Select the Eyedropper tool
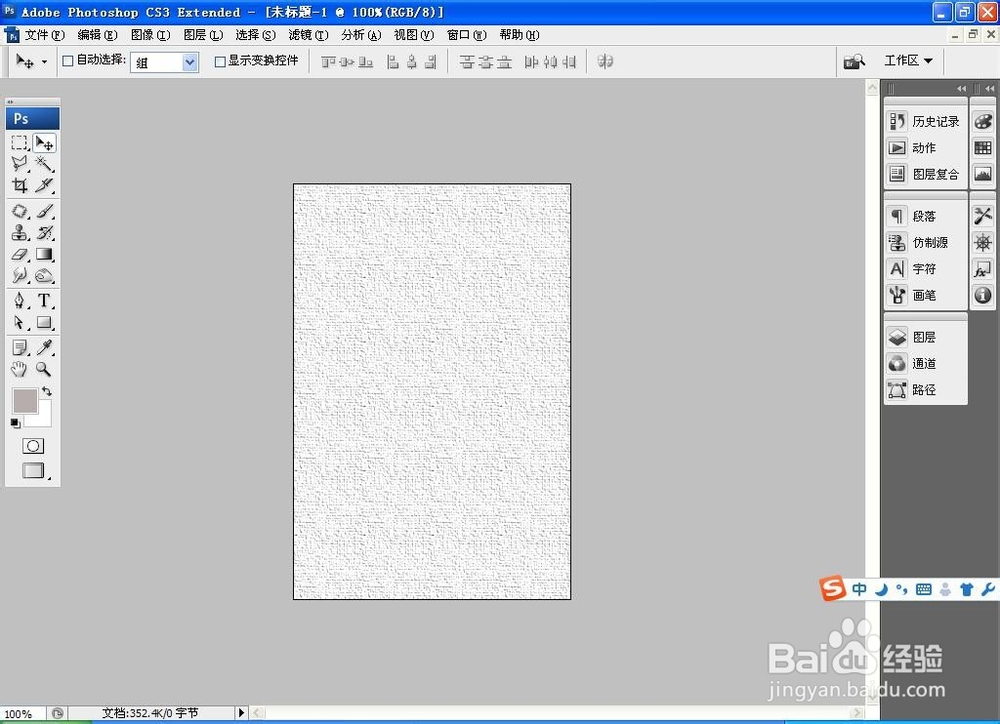Image resolution: width=1000 pixels, height=724 pixels. click(44, 348)
